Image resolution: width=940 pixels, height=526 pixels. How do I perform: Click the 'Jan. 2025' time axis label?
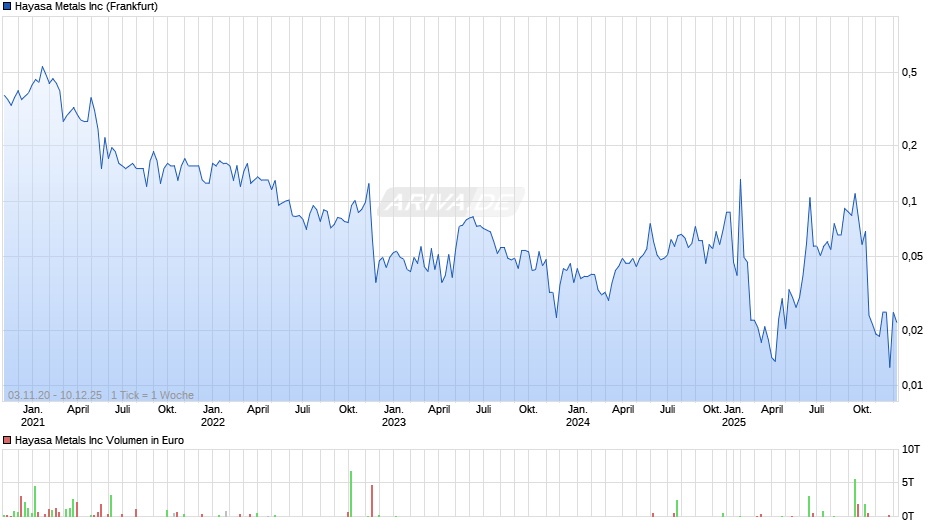point(733,416)
